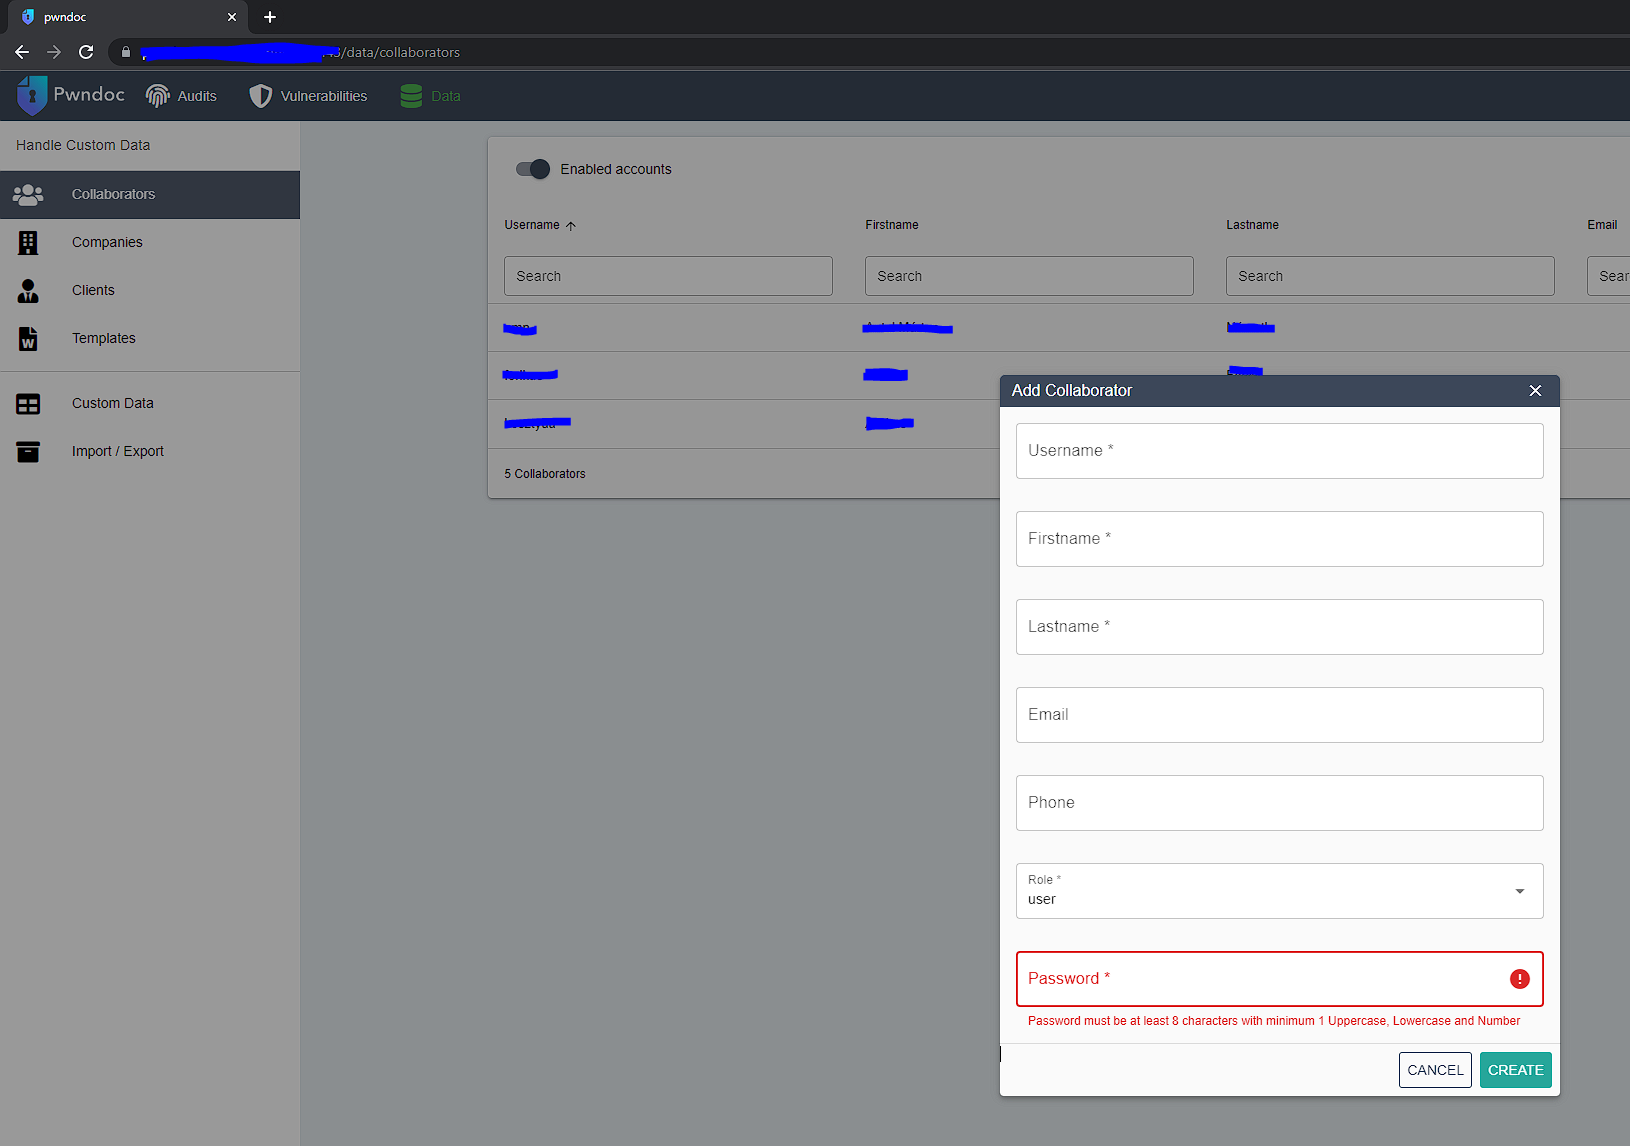Click the Templates Word document icon
1630x1146 pixels.
[x=28, y=338]
